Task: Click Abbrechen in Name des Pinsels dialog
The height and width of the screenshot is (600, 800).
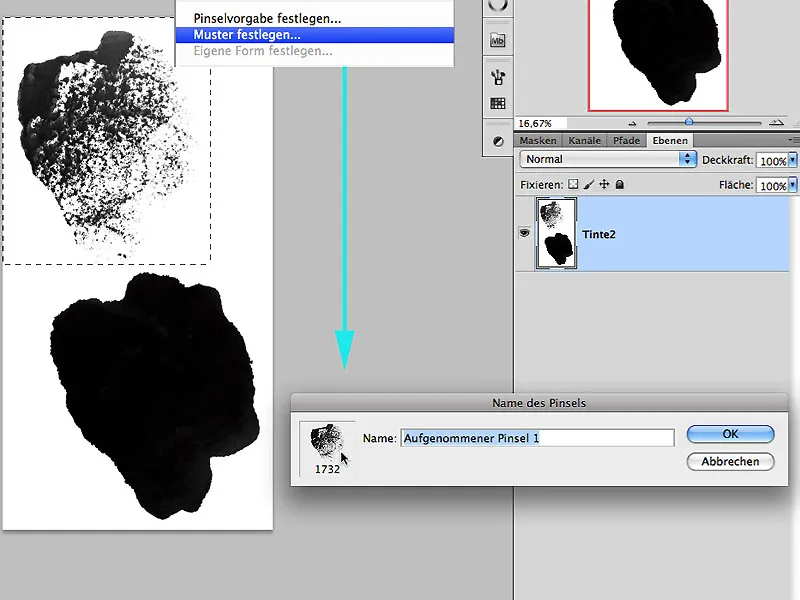Action: click(x=730, y=461)
